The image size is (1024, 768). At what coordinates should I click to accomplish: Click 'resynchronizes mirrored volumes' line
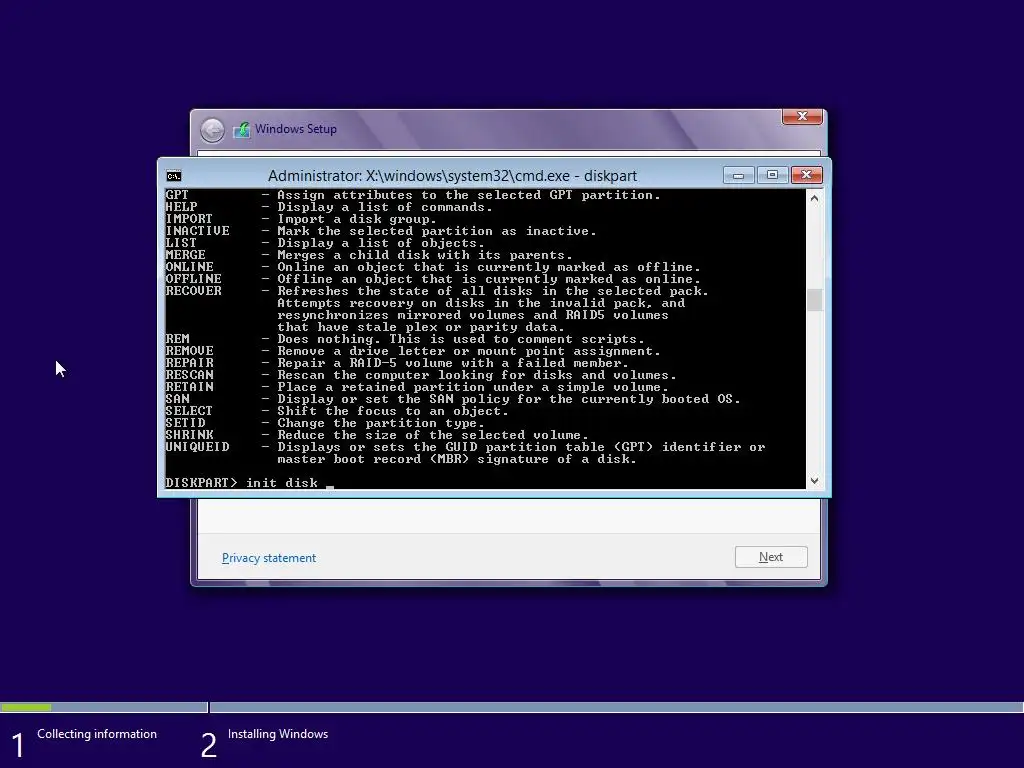[x=473, y=315]
